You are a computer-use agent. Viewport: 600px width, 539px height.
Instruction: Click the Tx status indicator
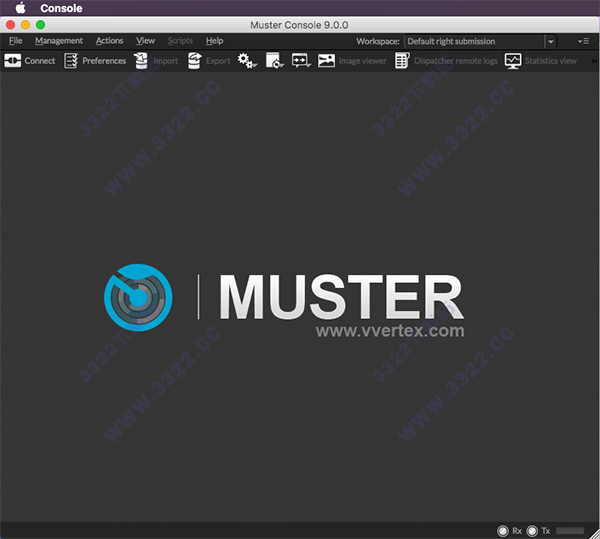[532, 531]
